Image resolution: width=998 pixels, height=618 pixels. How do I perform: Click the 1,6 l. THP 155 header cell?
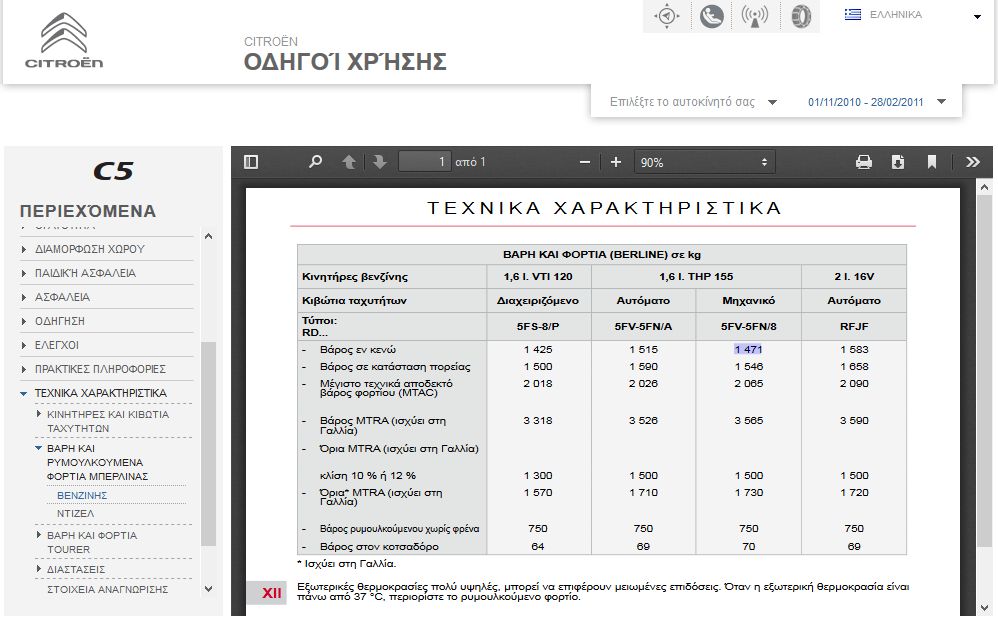tap(696, 277)
